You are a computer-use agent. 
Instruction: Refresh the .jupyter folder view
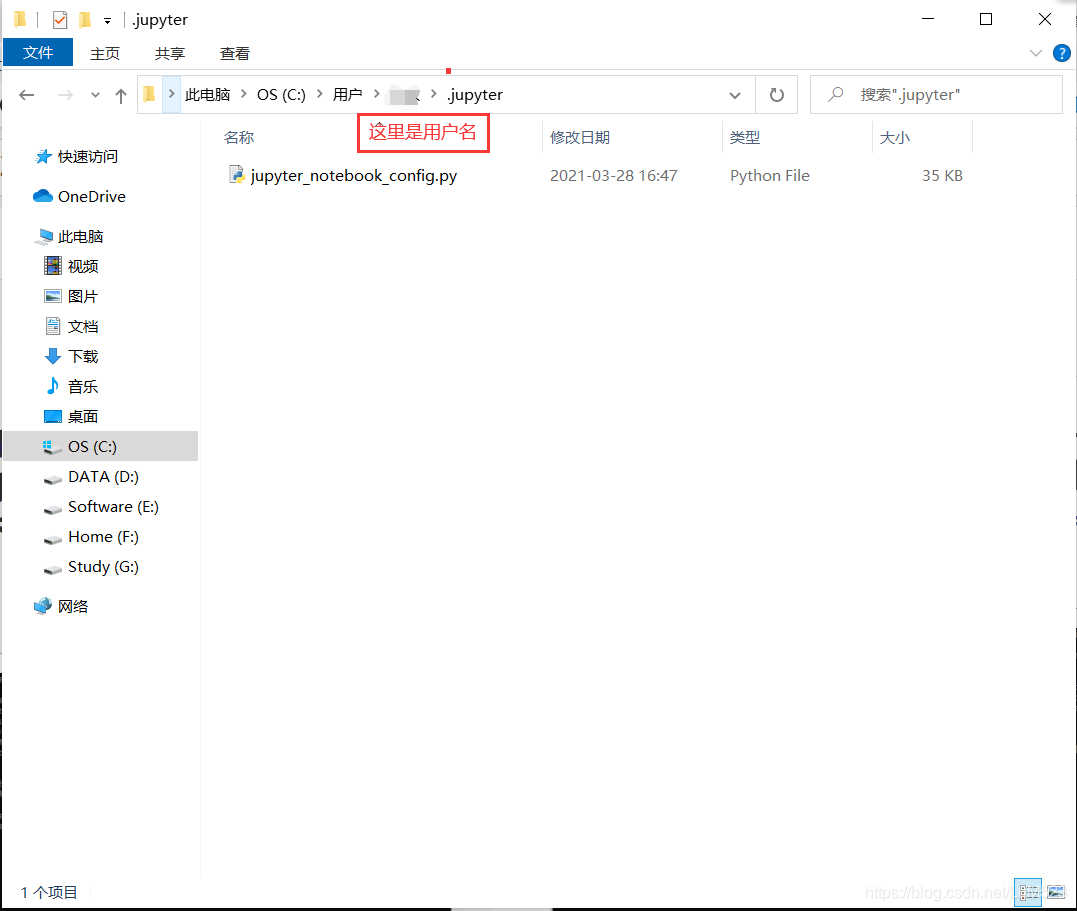pyautogui.click(x=777, y=94)
